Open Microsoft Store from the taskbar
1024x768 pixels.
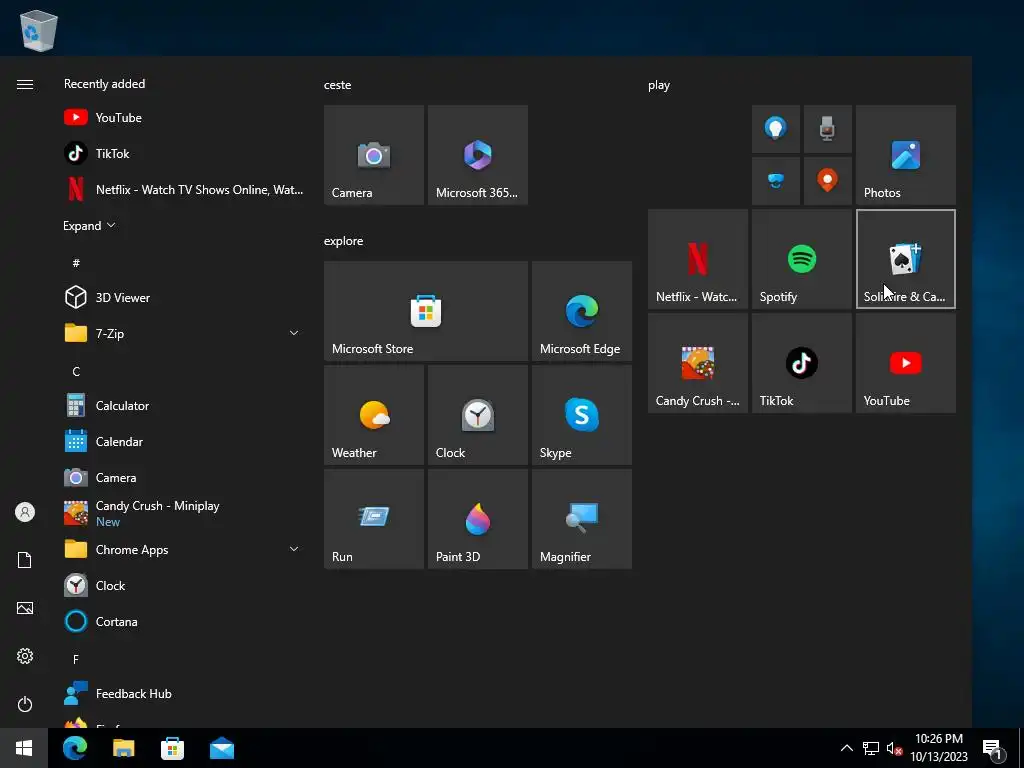[x=172, y=748]
